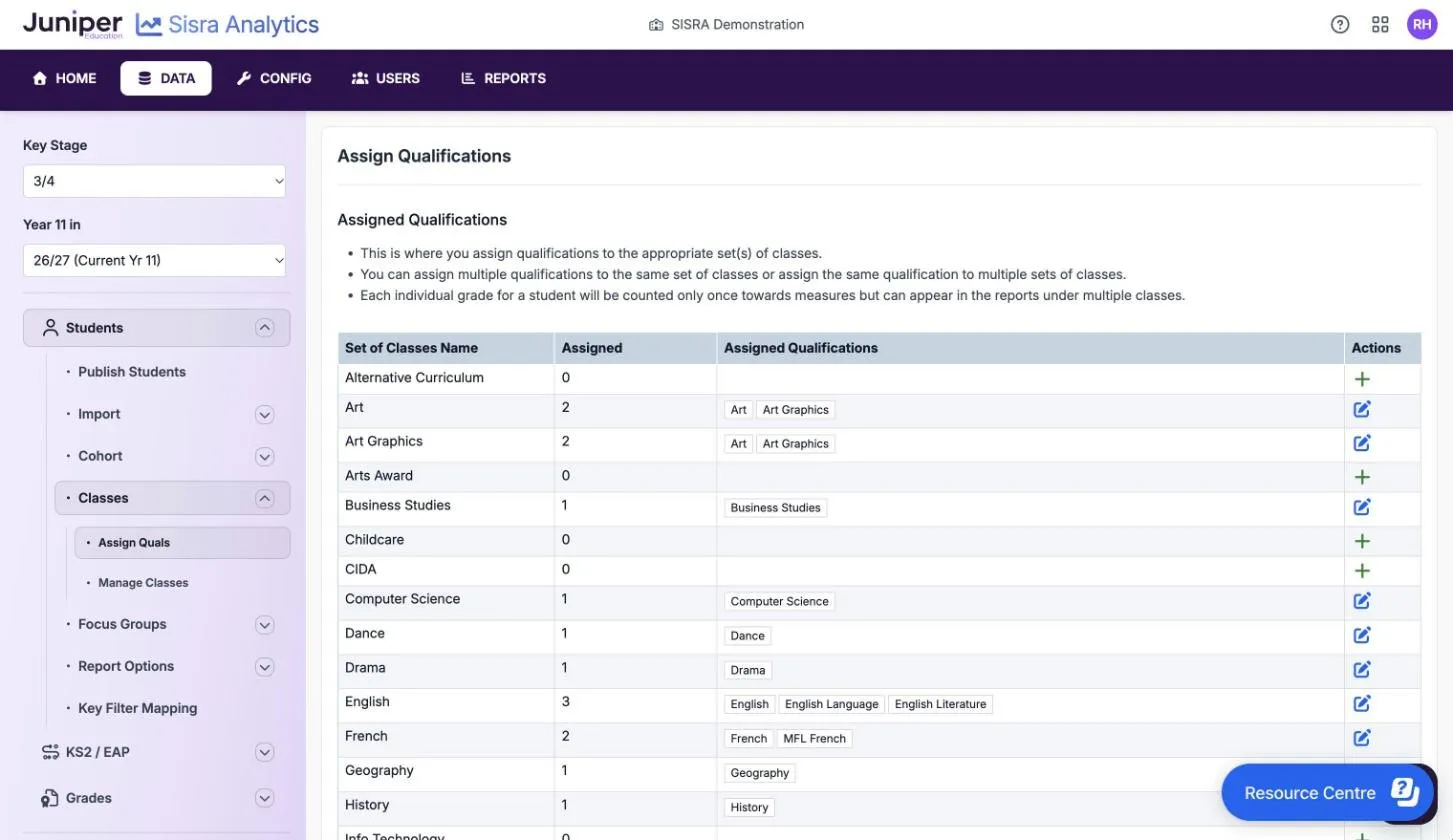
Task: Click the Geography qualification tag
Action: pos(760,773)
